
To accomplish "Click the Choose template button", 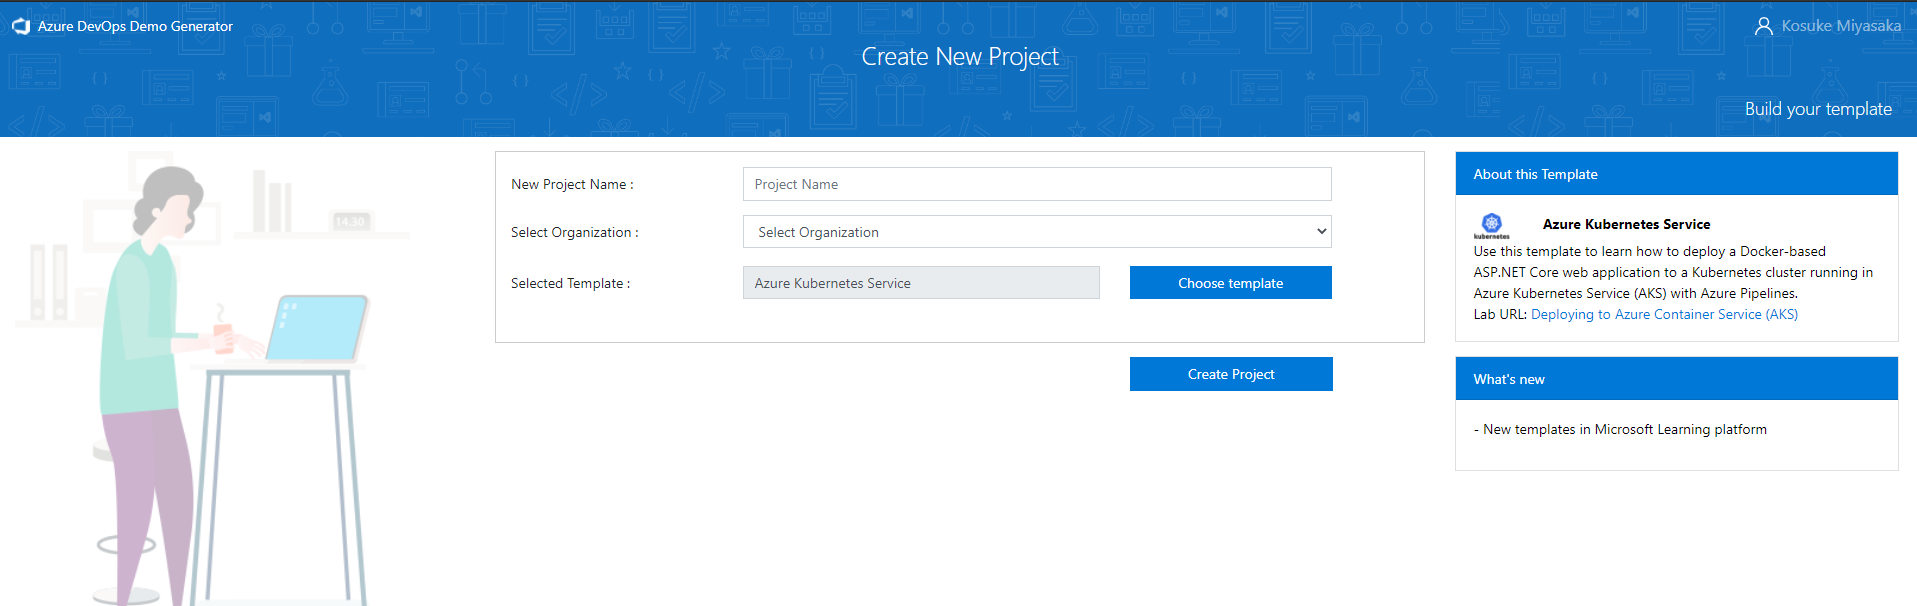I will [x=1231, y=283].
